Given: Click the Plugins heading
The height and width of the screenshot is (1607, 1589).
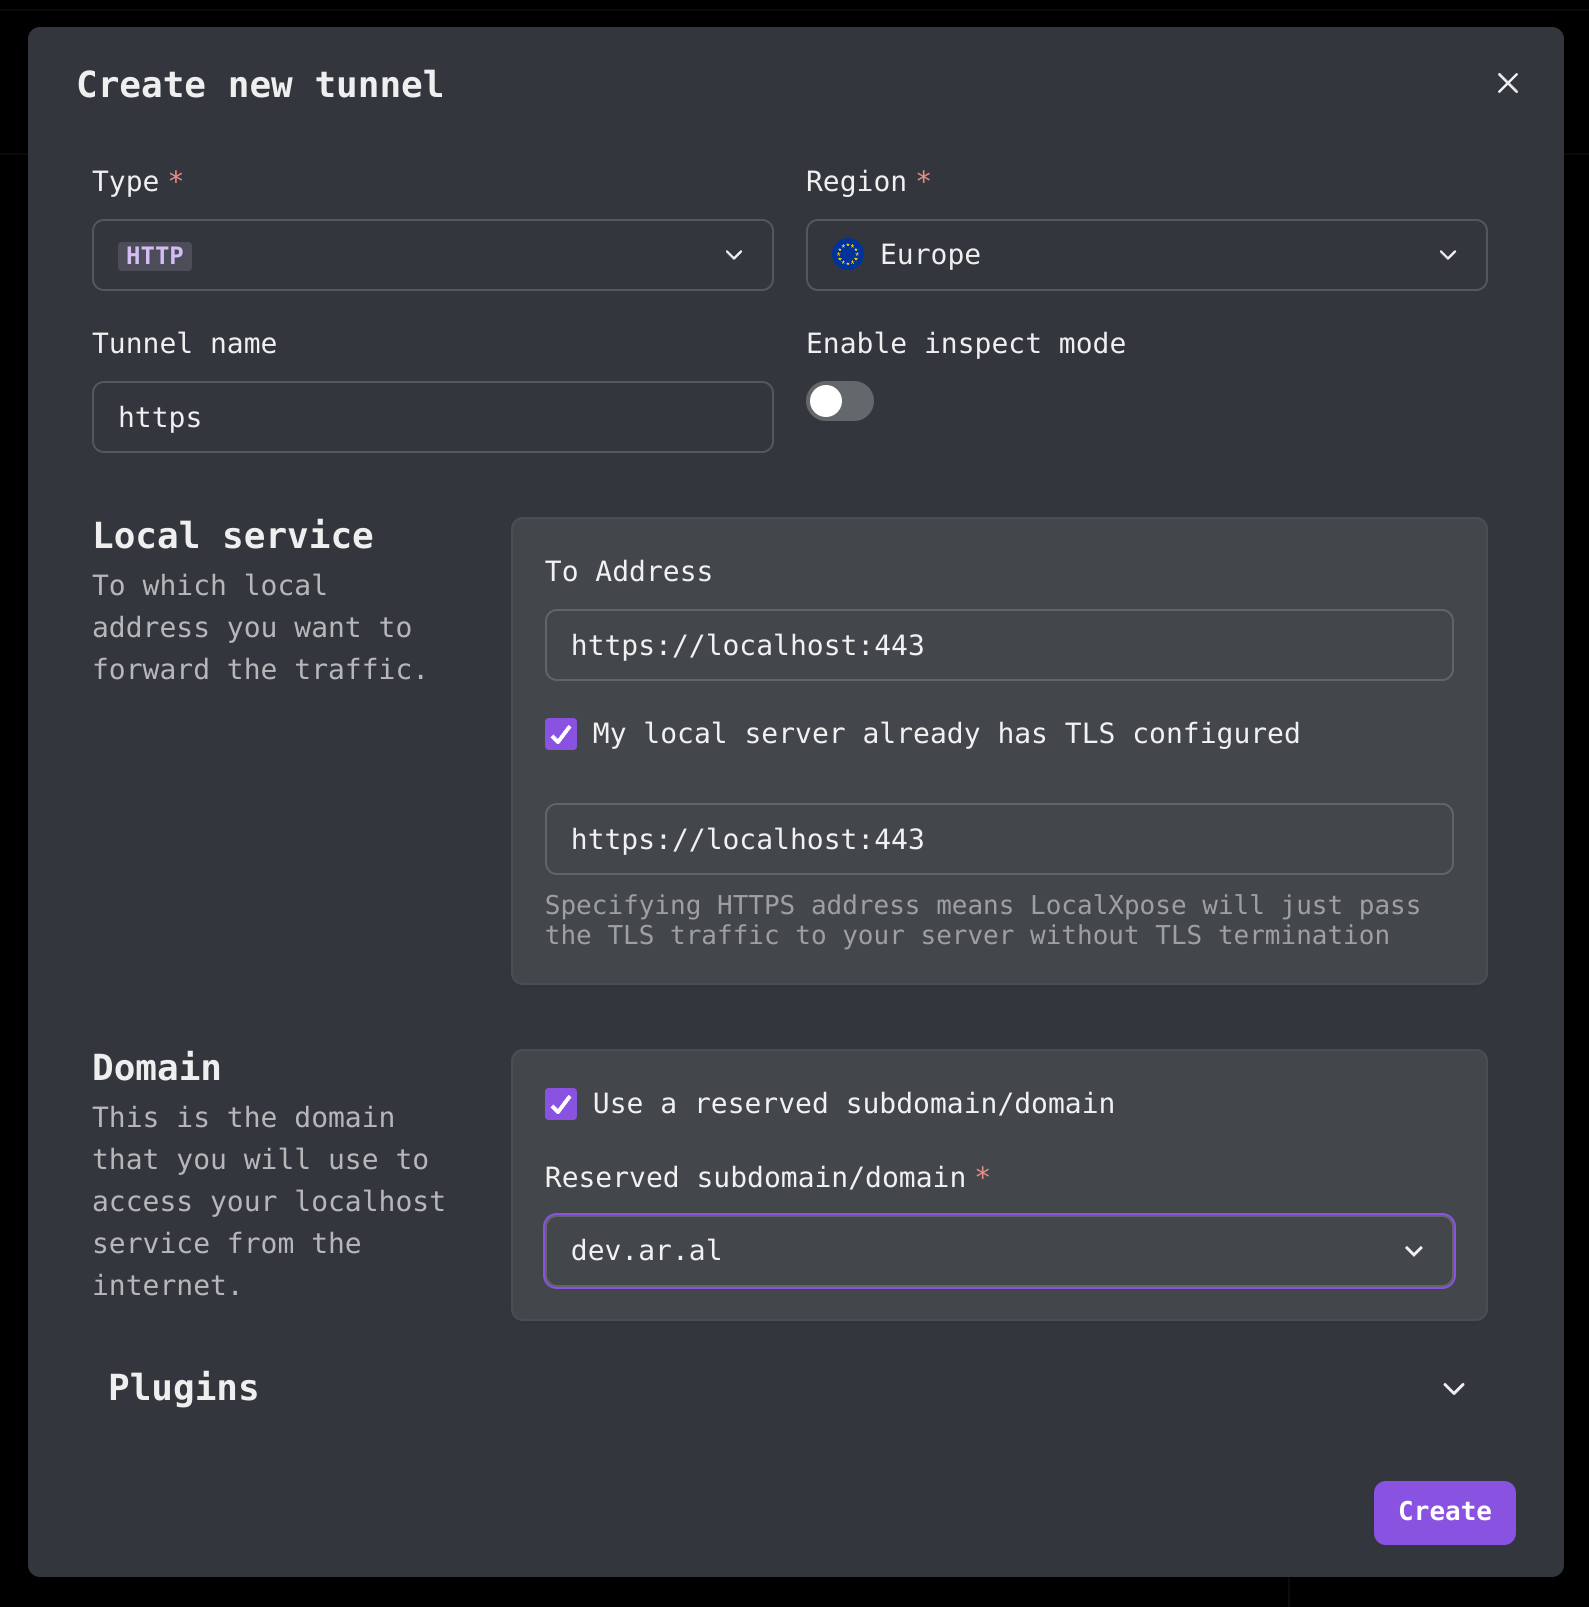Looking at the screenshot, I should [x=184, y=1388].
